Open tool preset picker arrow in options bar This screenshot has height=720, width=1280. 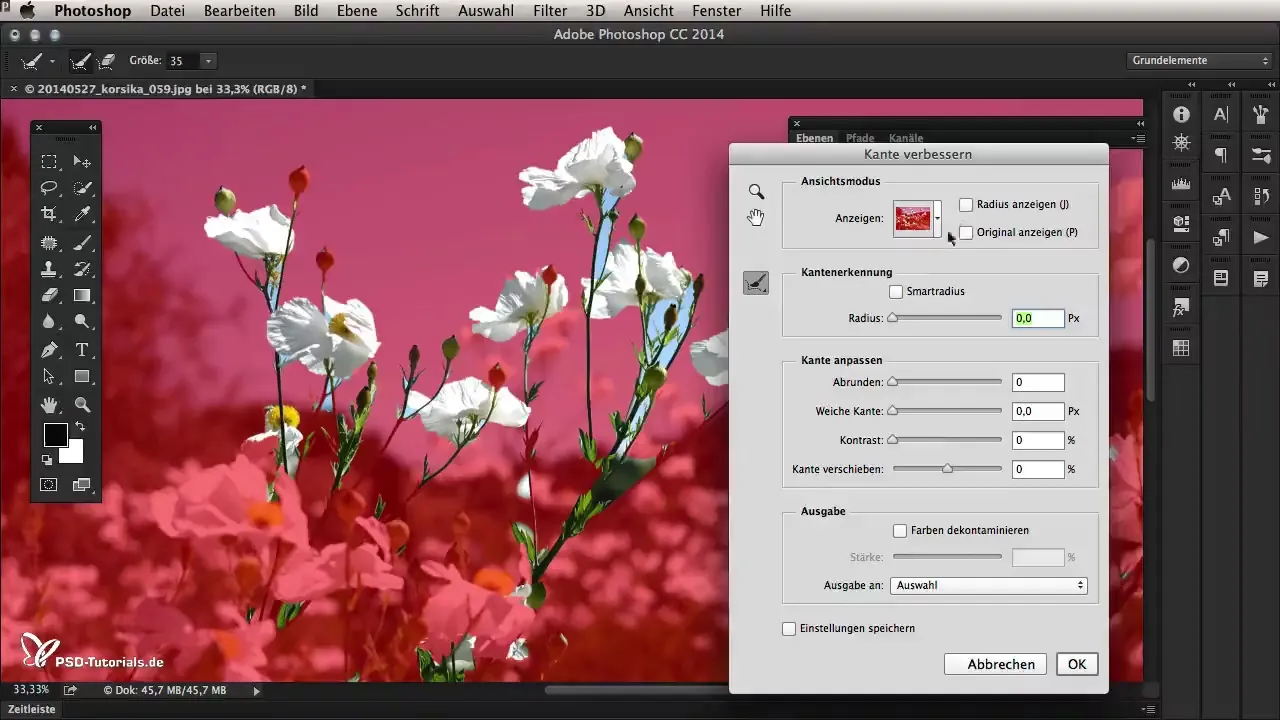52,61
